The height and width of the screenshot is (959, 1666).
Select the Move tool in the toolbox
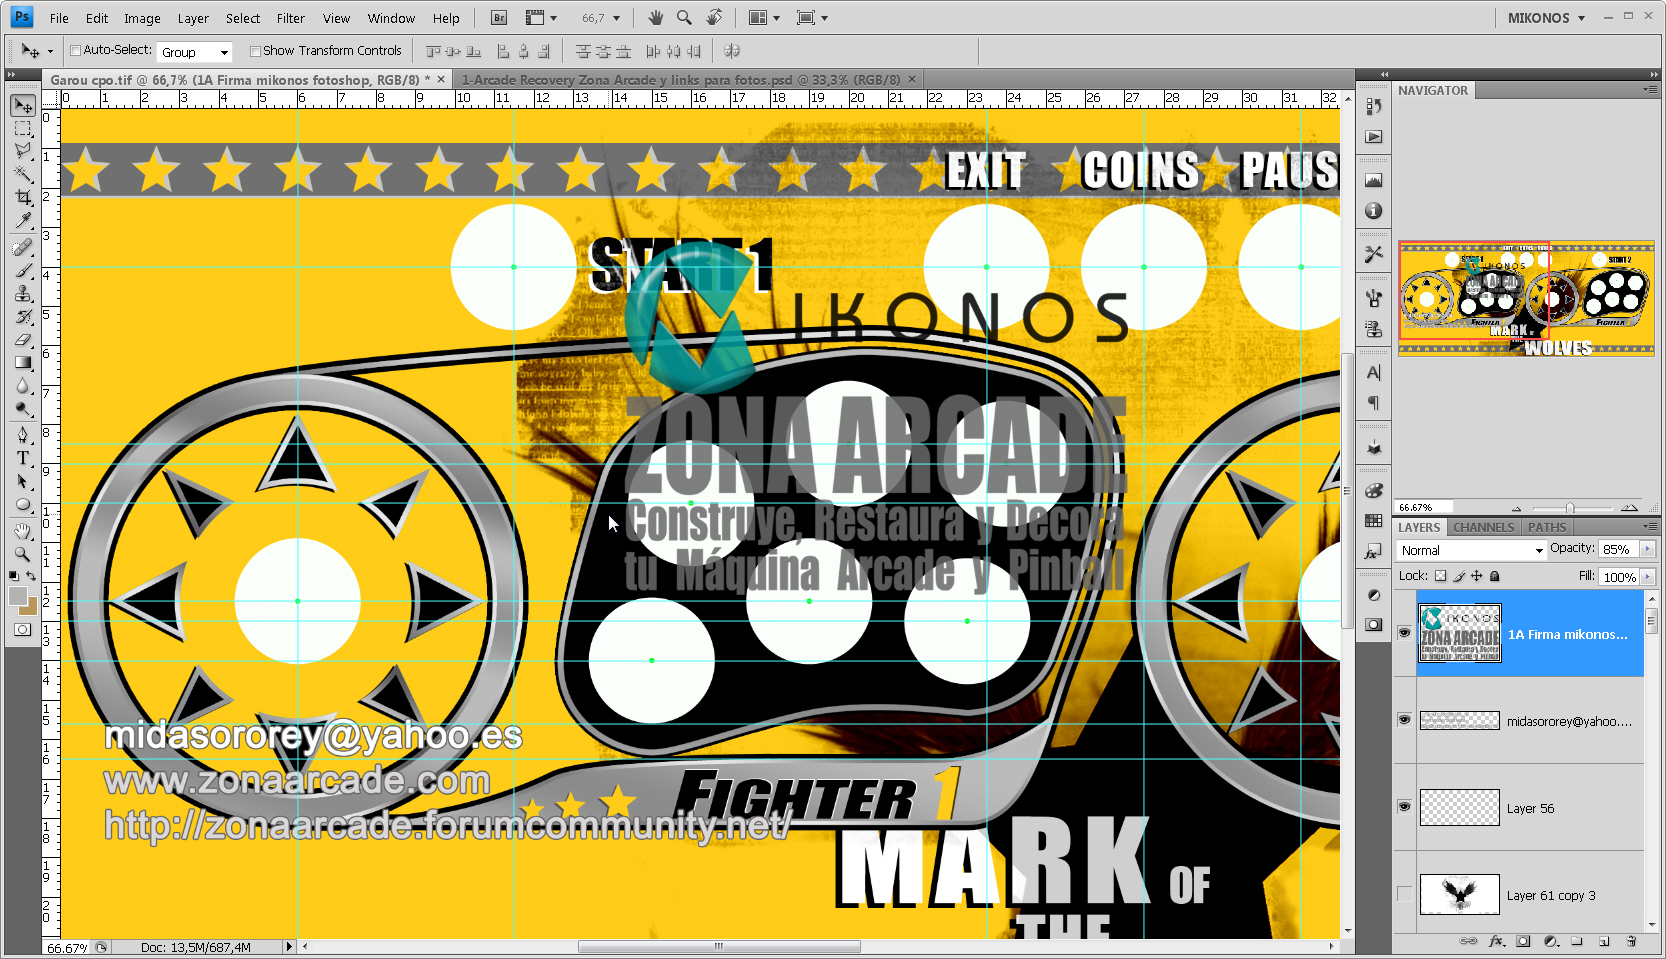(x=23, y=105)
